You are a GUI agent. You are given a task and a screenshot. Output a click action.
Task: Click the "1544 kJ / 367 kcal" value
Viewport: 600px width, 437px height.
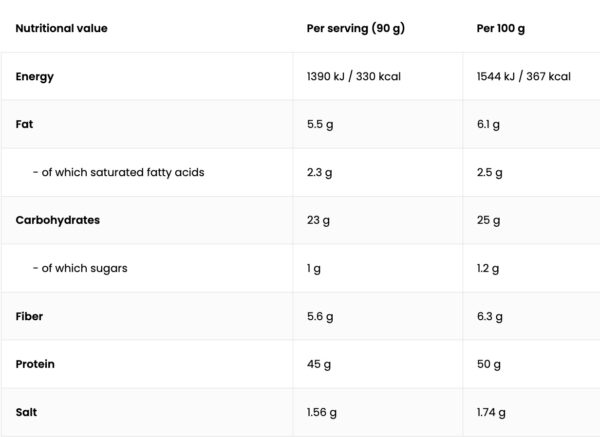(524, 76)
